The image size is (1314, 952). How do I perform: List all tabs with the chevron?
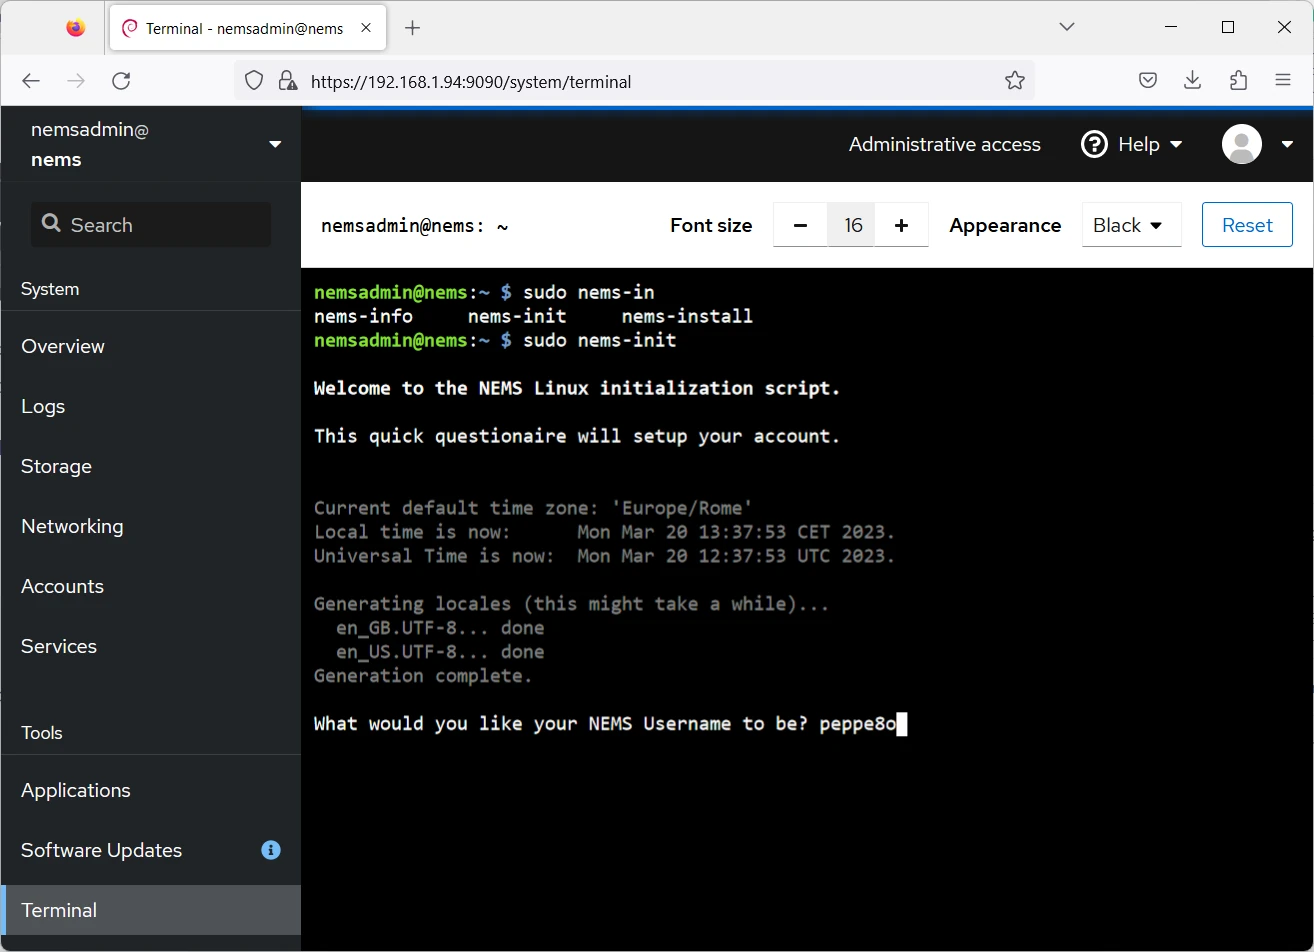pyautogui.click(x=1067, y=27)
